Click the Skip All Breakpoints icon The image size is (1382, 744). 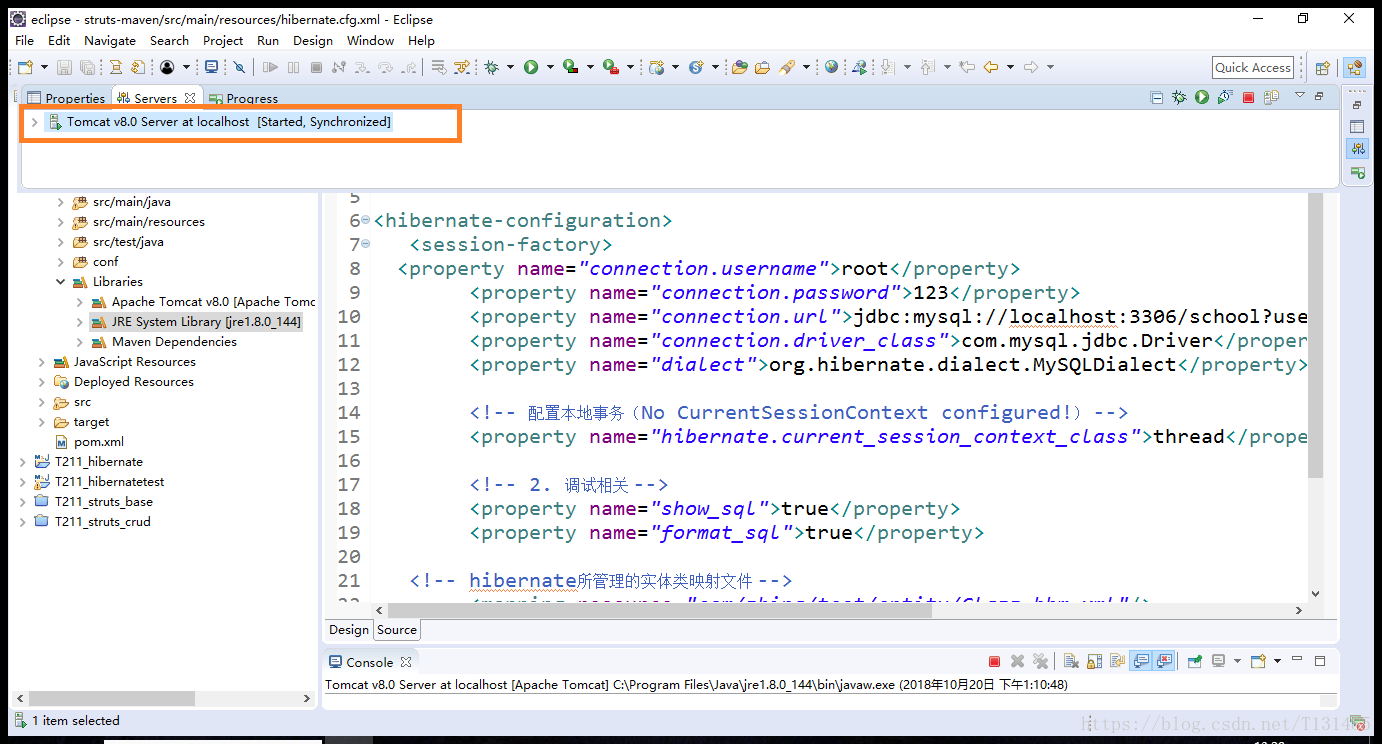coord(239,67)
